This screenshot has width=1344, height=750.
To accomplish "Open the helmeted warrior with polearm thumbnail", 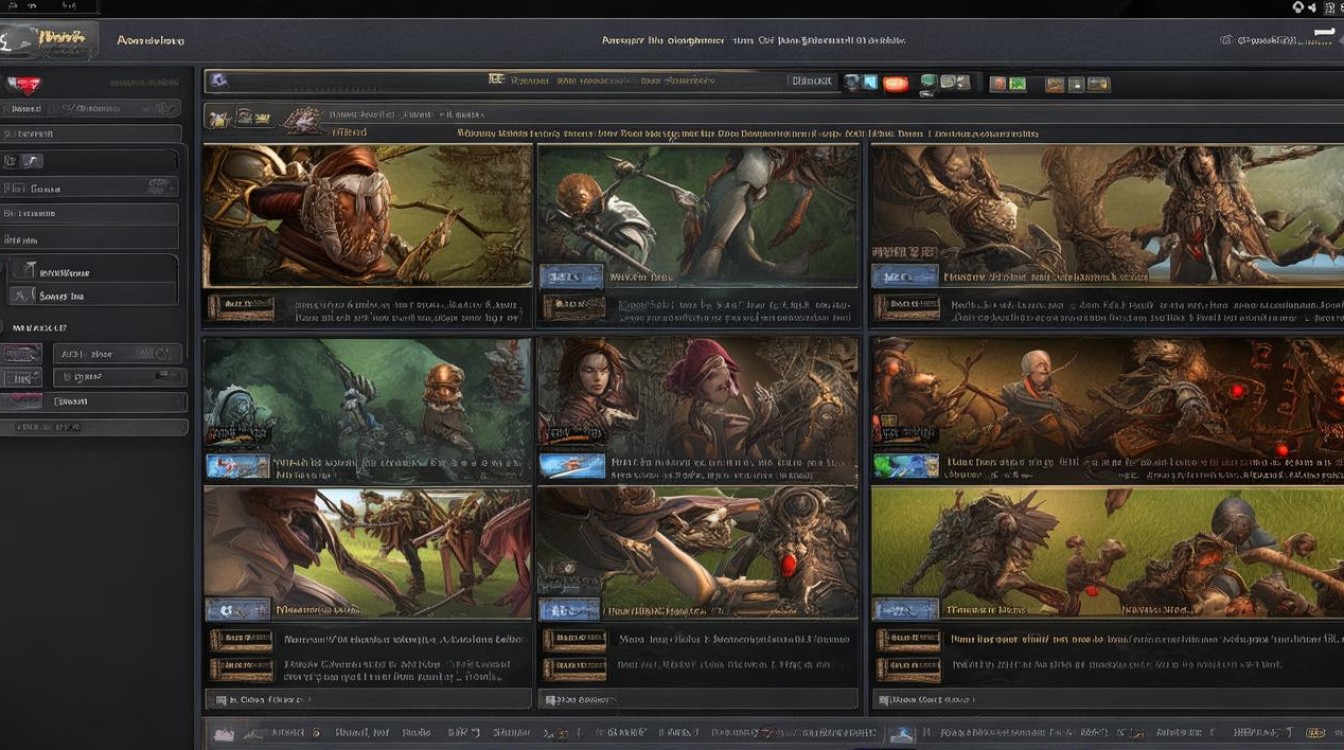I will click(x=698, y=215).
